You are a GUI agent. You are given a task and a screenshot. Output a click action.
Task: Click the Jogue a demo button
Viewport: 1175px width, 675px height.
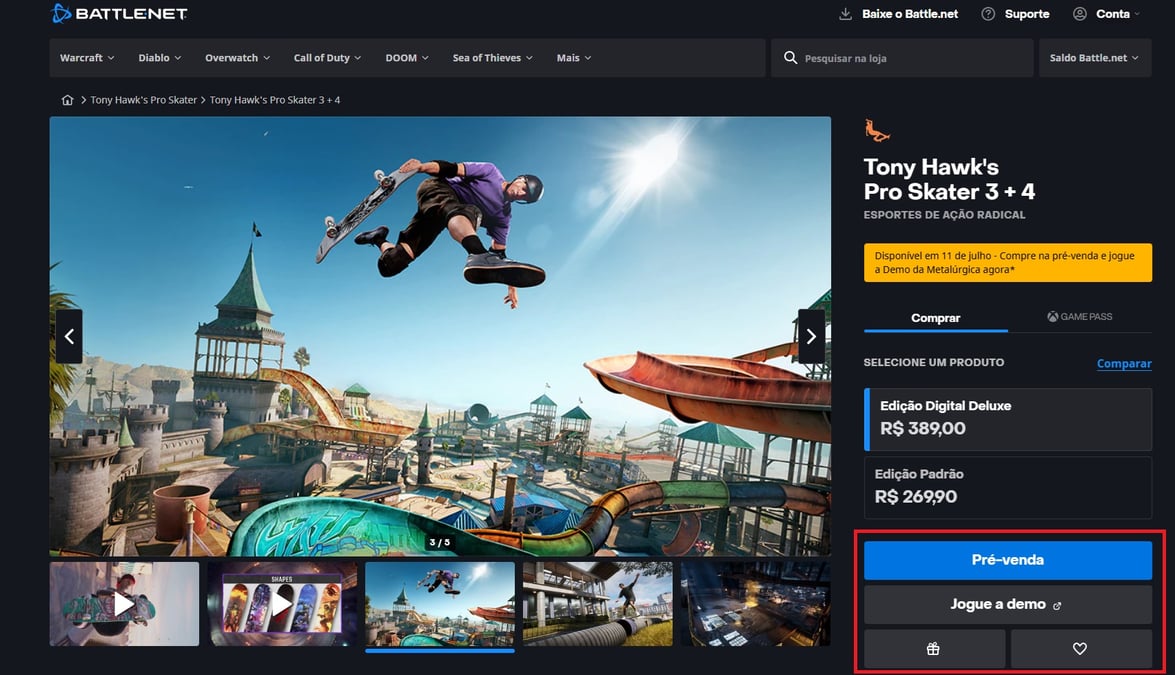coord(1008,605)
